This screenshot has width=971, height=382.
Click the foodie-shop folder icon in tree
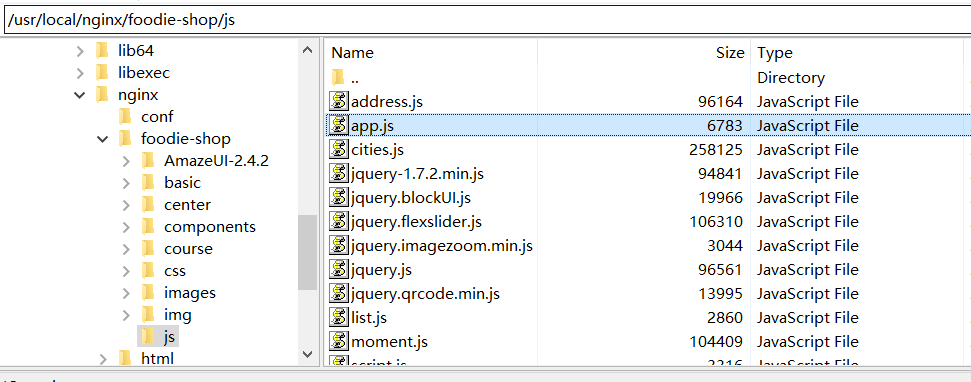click(x=126, y=139)
